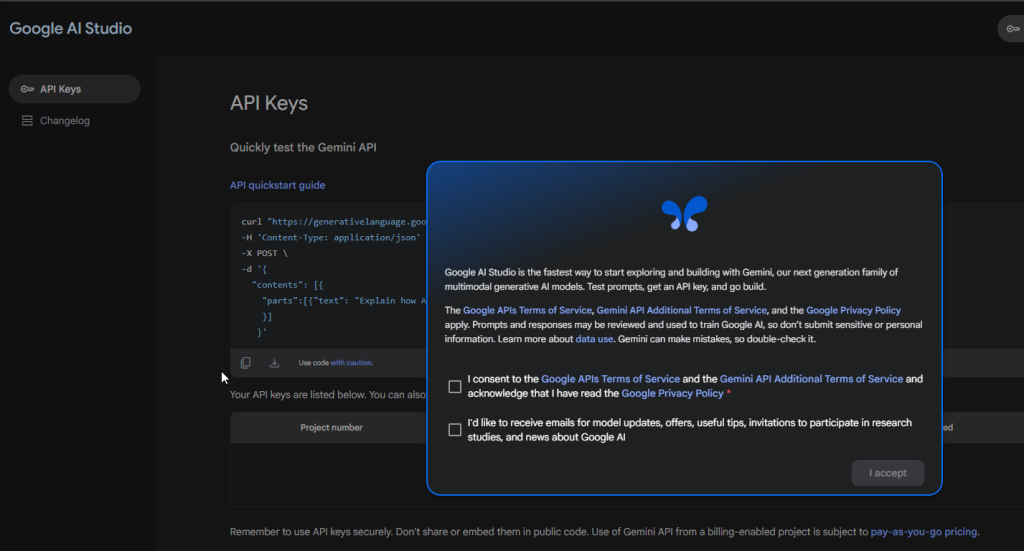1024x551 pixels.
Task: Check the Terms of Service consent checkbox
Action: click(x=455, y=386)
